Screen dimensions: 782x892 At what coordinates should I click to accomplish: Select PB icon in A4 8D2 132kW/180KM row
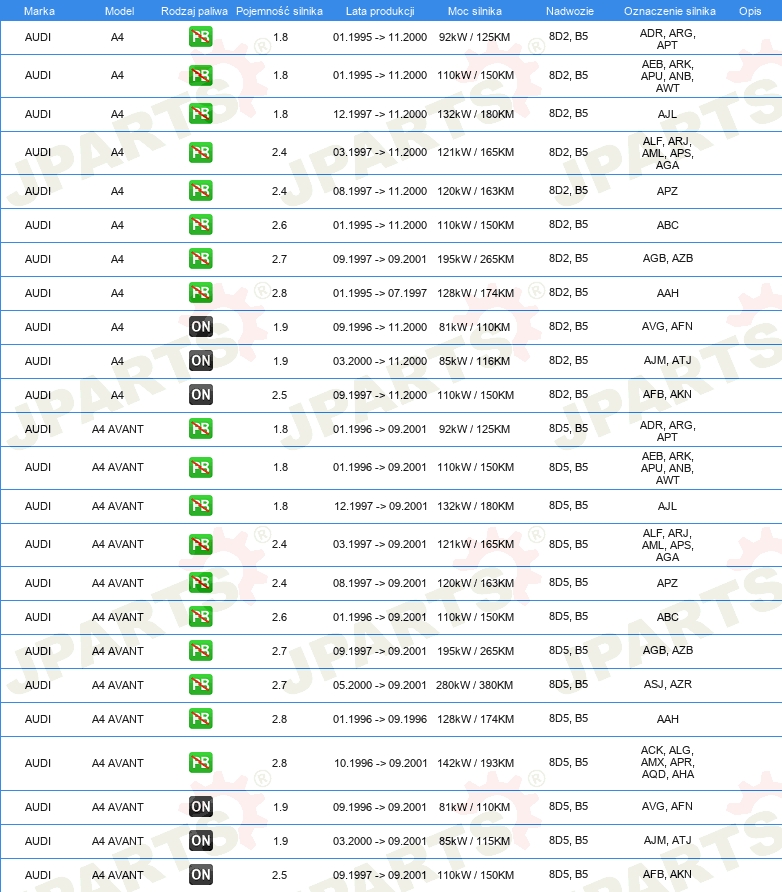pyautogui.click(x=201, y=114)
